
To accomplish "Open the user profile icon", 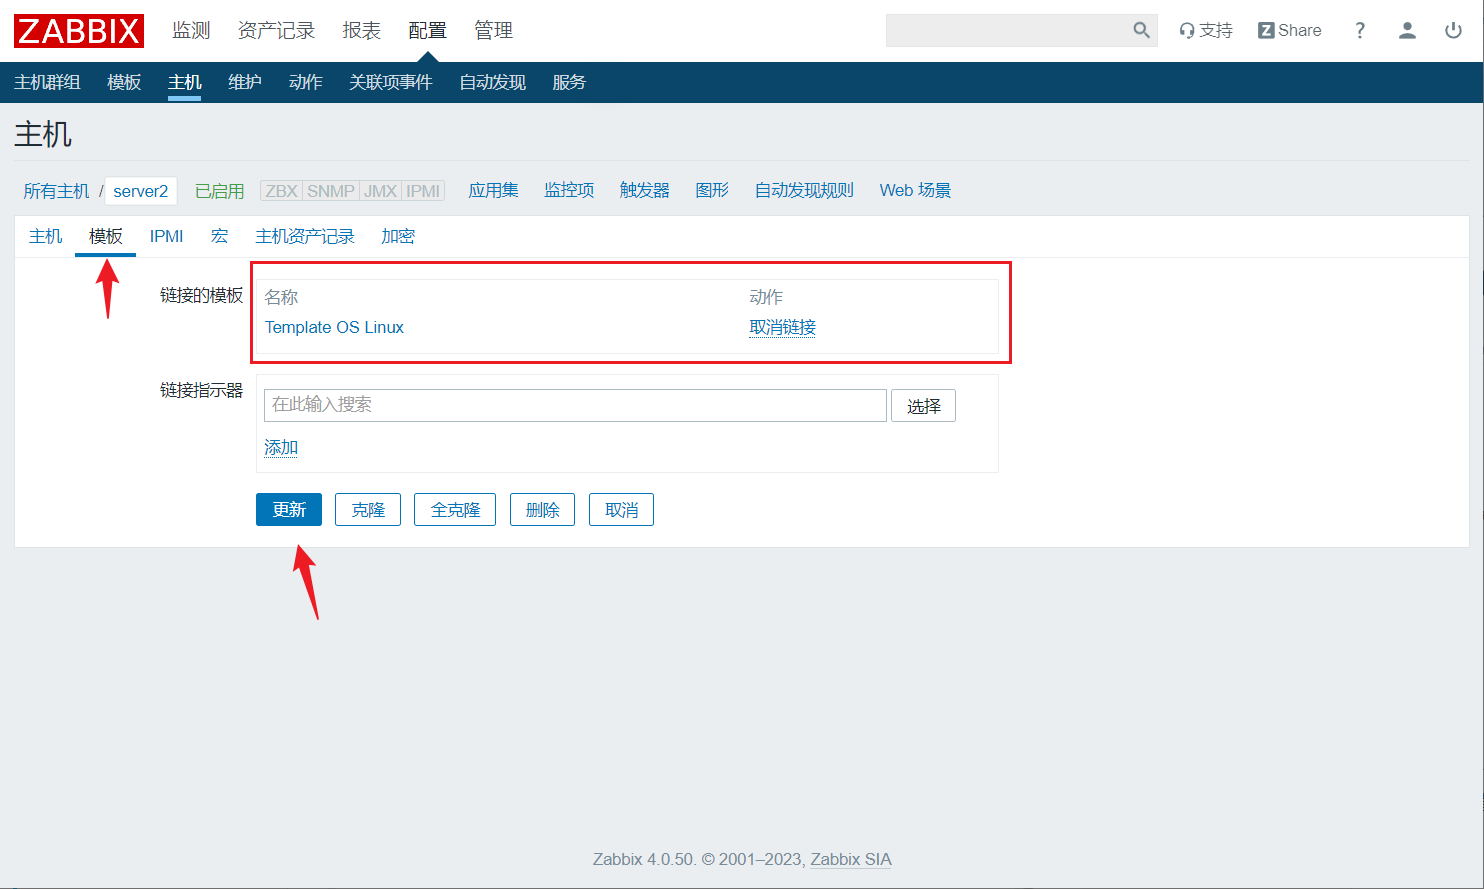I will [1407, 30].
